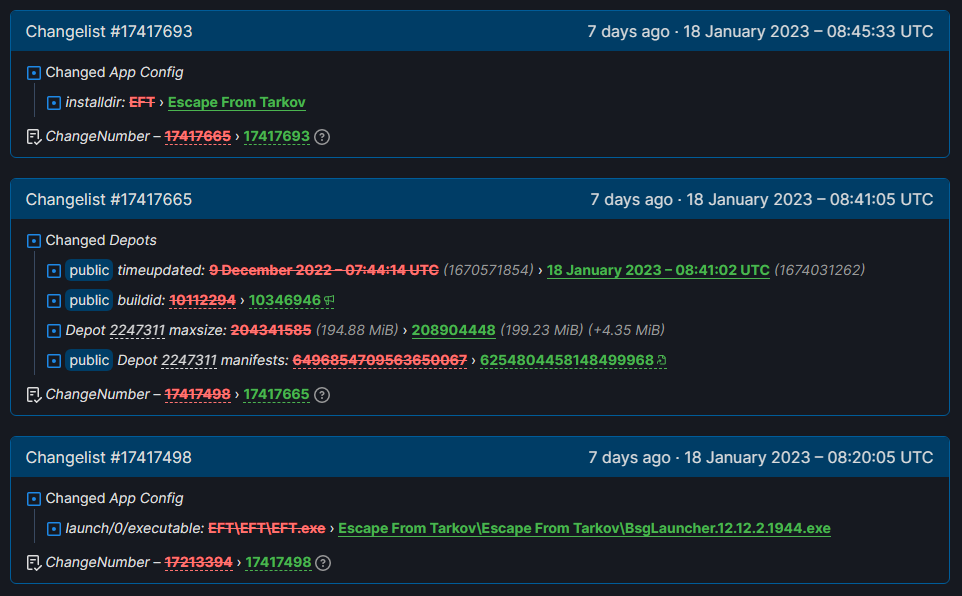
Task: Click the square icon on Depot maxsize row
Action: [x=54, y=331]
